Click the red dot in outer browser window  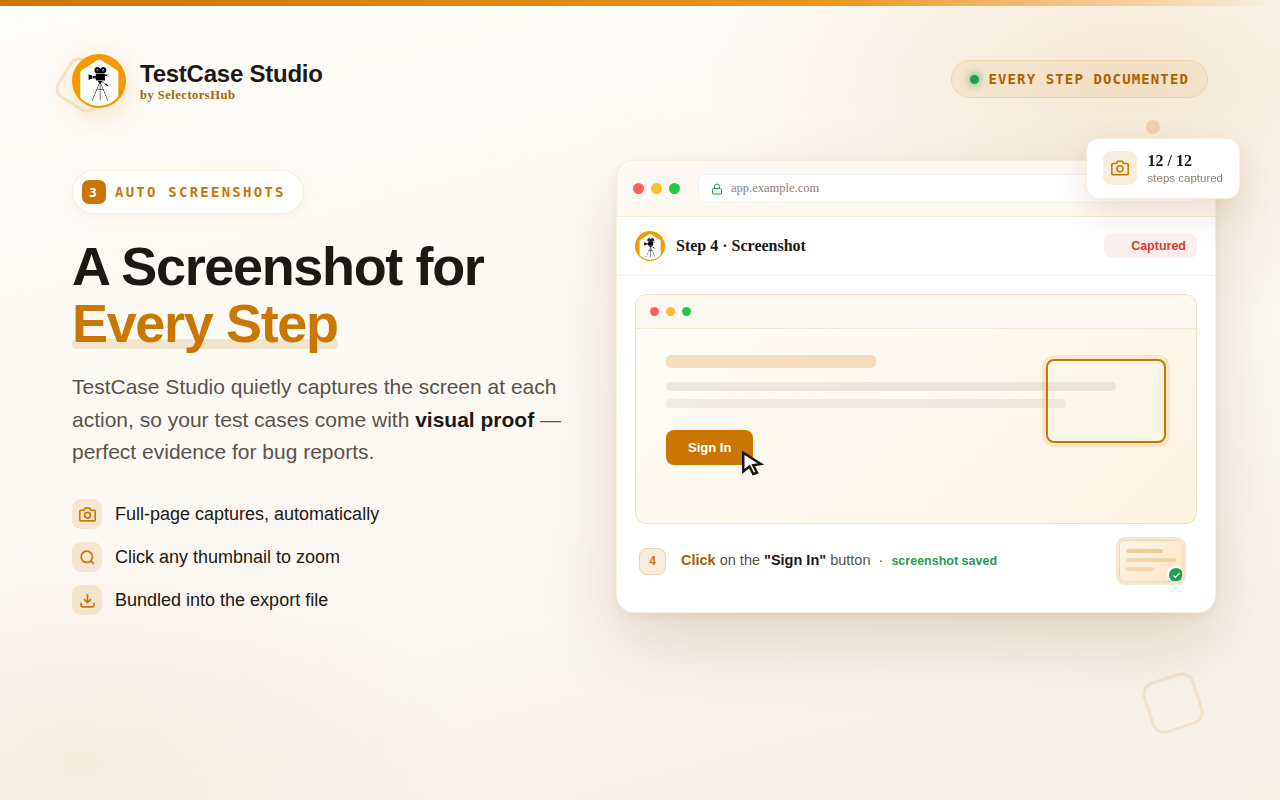(x=638, y=188)
